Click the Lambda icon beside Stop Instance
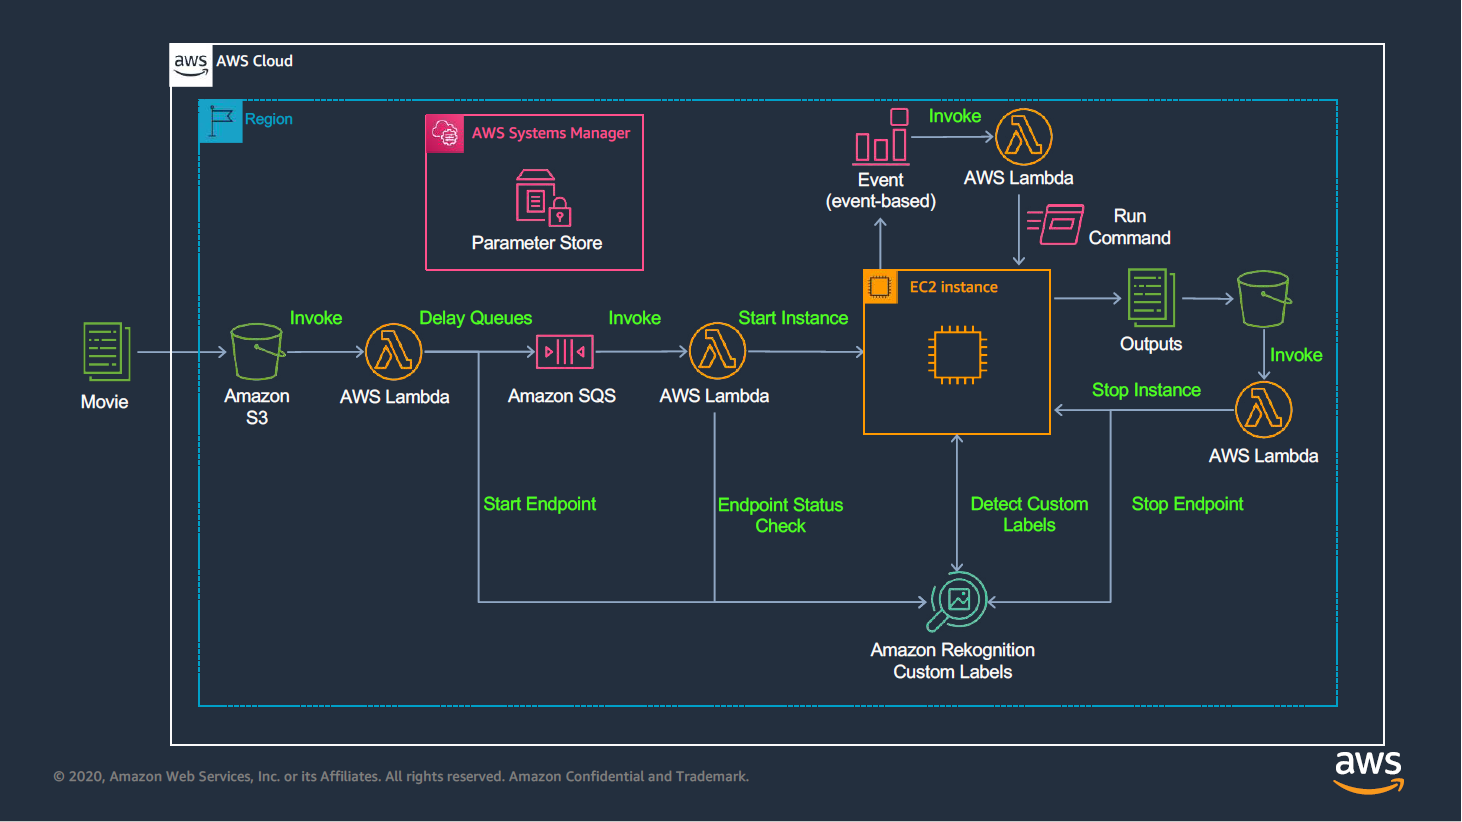This screenshot has height=822, width=1462. coord(1264,410)
